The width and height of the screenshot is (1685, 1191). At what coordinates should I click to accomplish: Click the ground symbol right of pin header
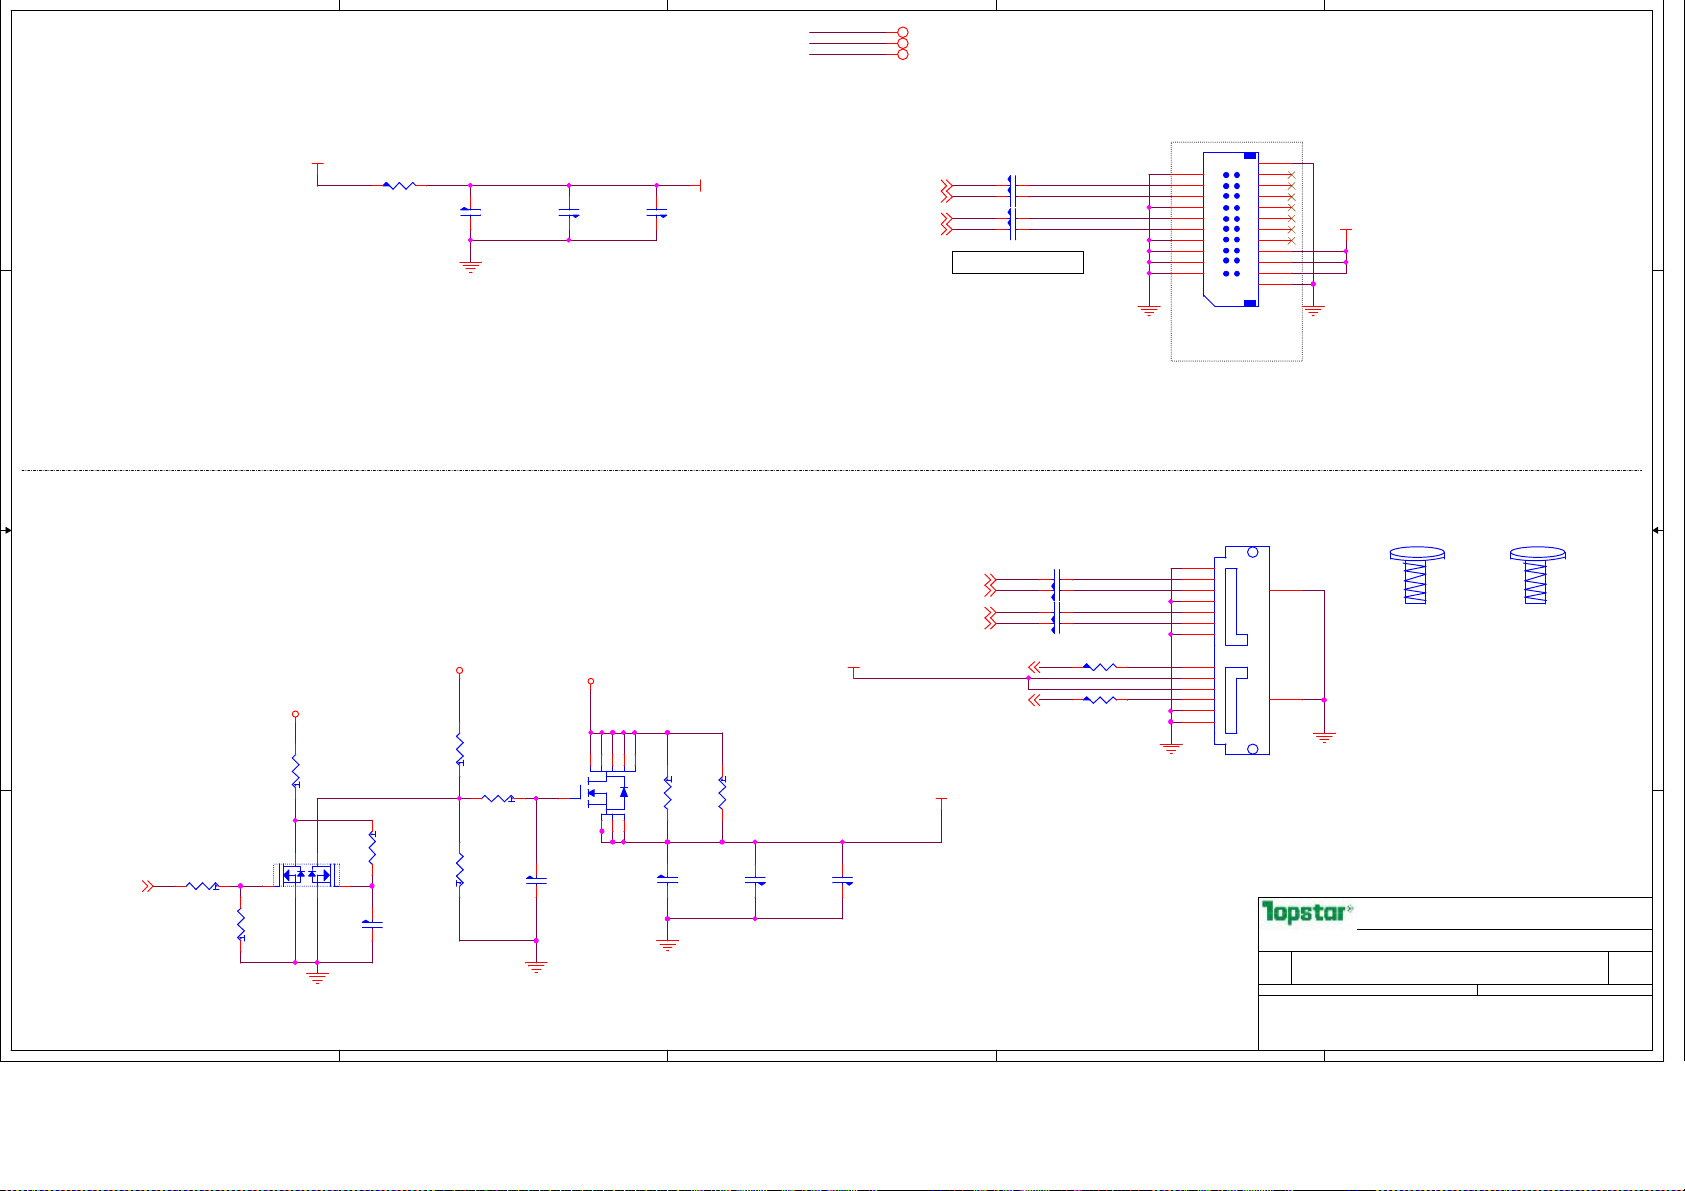pyautogui.click(x=1313, y=310)
